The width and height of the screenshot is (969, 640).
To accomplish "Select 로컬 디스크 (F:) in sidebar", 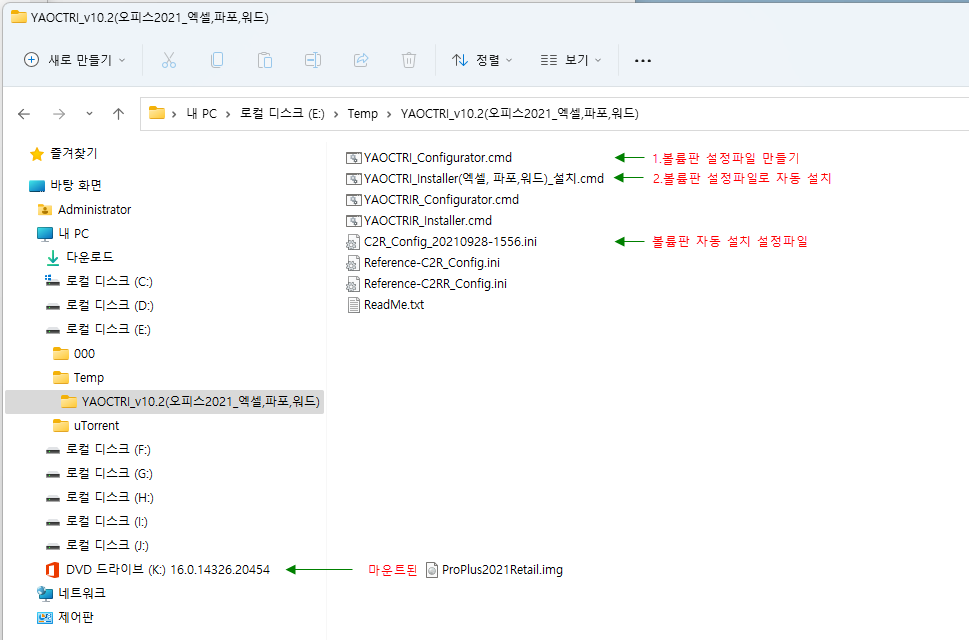I will click(108, 449).
